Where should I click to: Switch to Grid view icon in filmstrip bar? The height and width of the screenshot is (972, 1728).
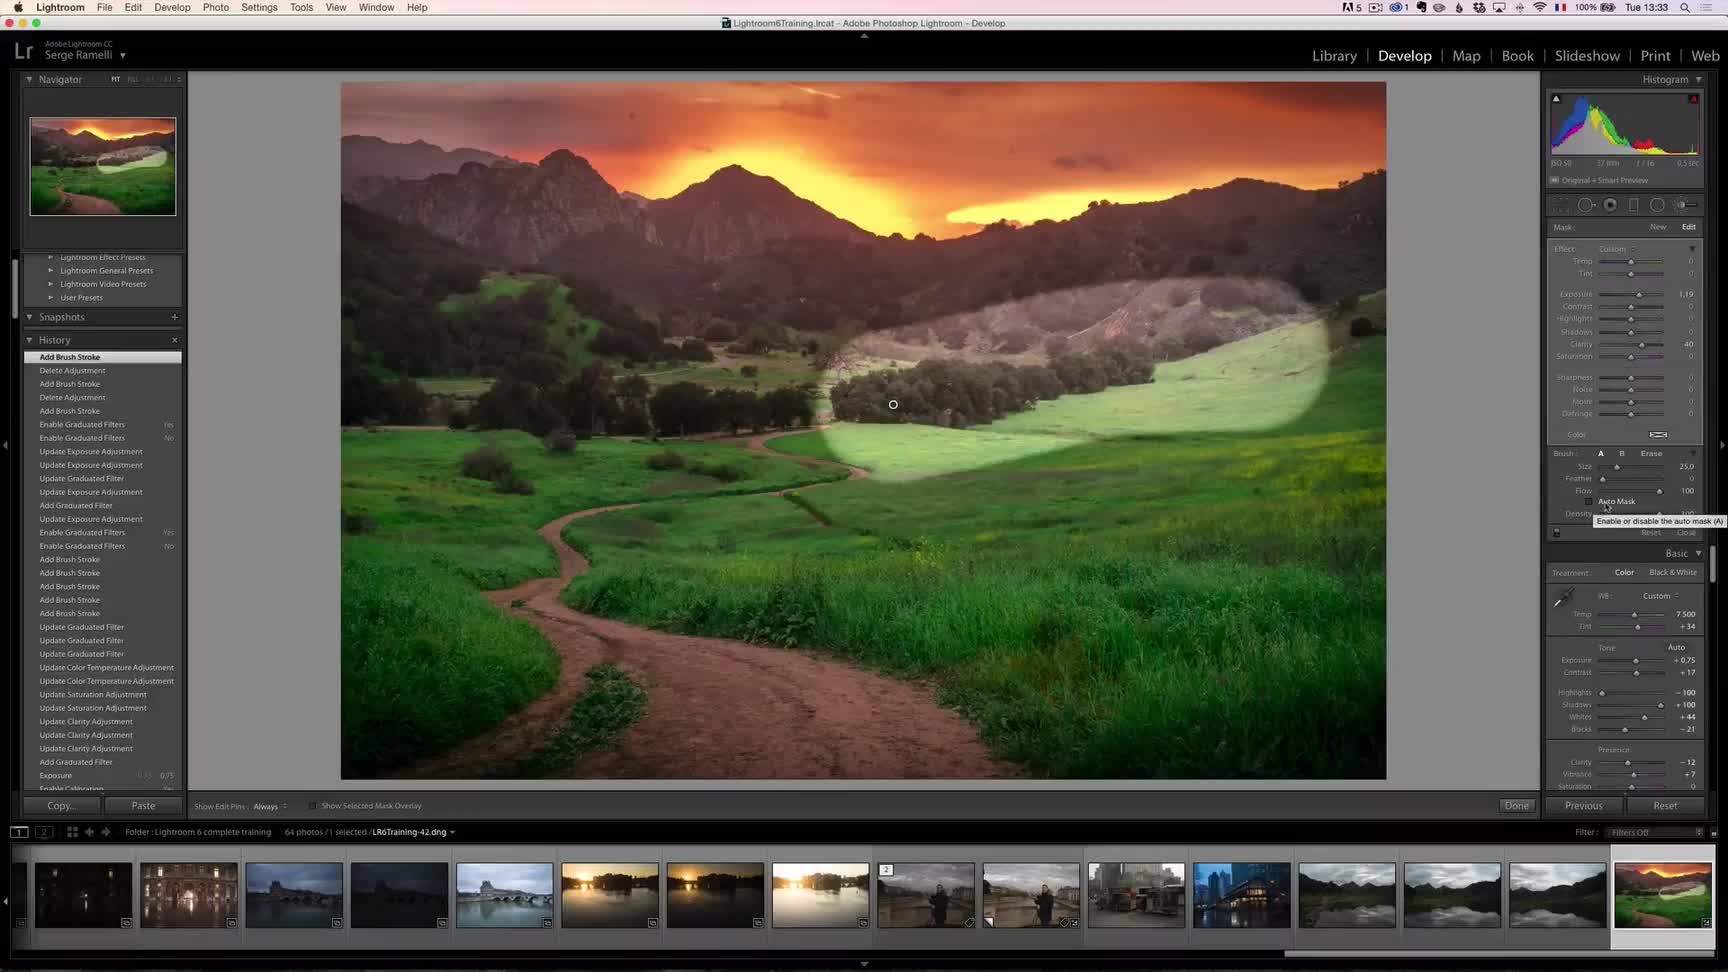[x=72, y=832]
